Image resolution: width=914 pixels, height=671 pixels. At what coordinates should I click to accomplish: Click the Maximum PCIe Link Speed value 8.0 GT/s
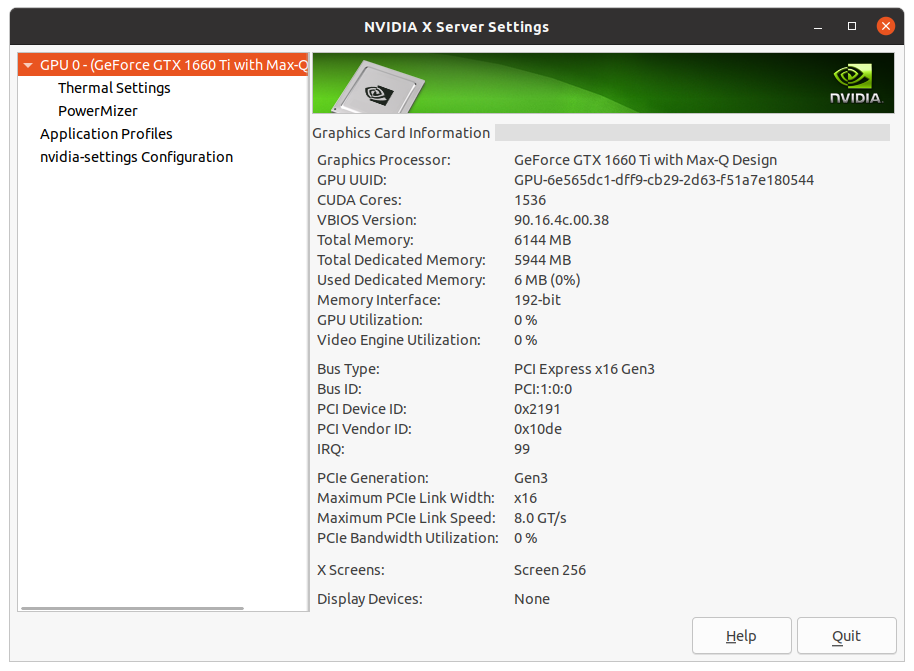coord(540,518)
